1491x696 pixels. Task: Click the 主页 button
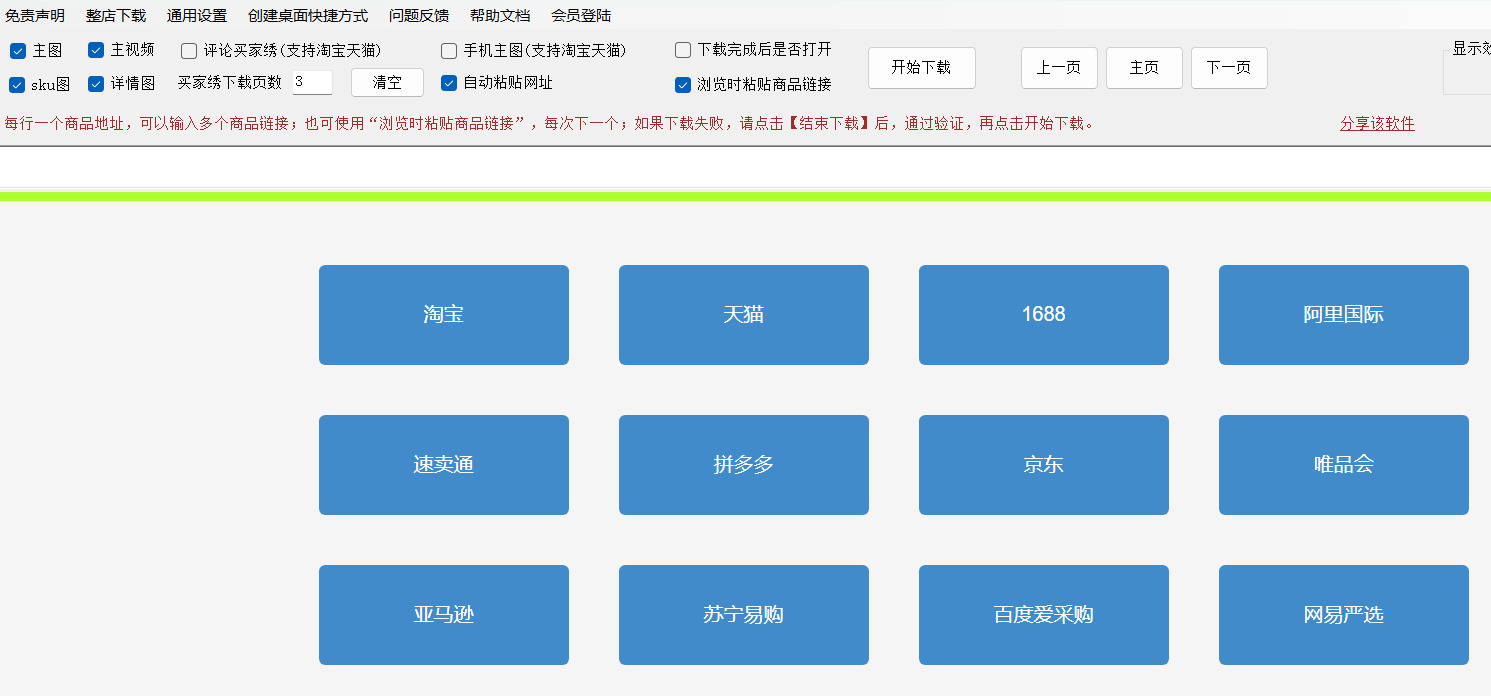point(1144,68)
